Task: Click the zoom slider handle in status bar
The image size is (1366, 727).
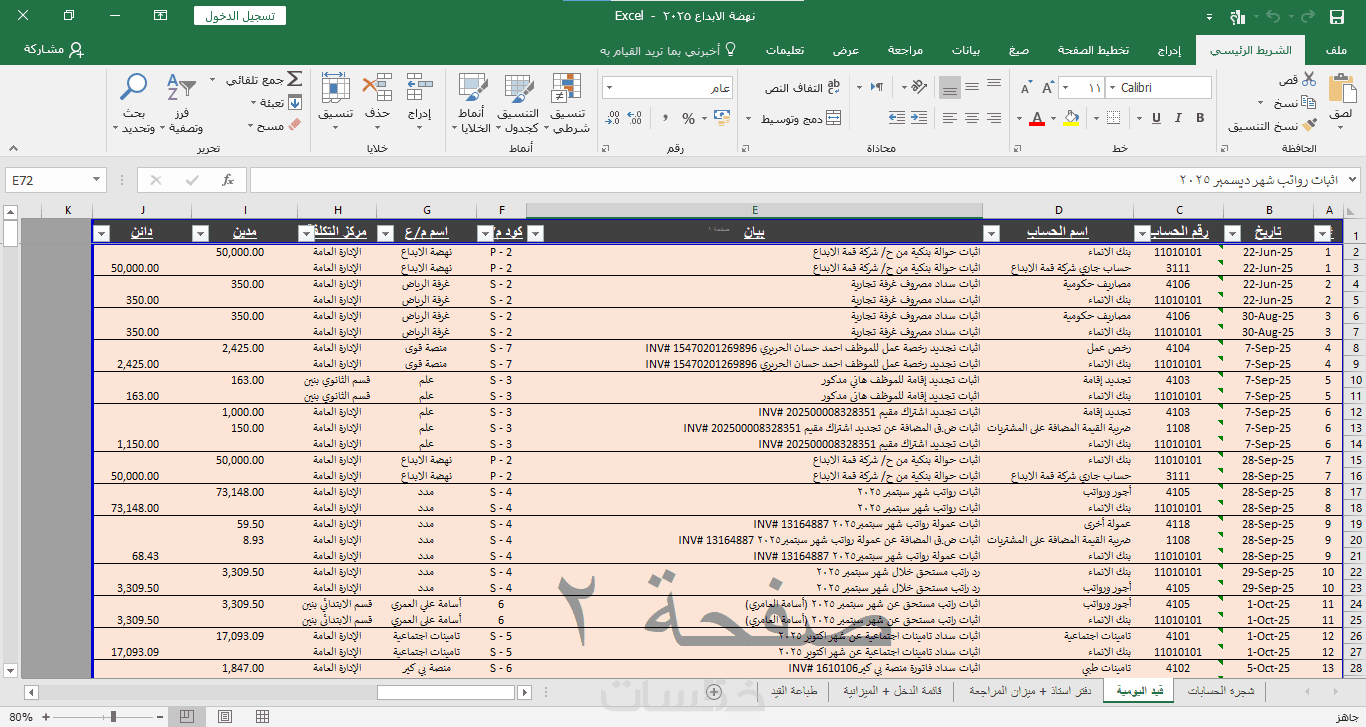Action: 112,716
